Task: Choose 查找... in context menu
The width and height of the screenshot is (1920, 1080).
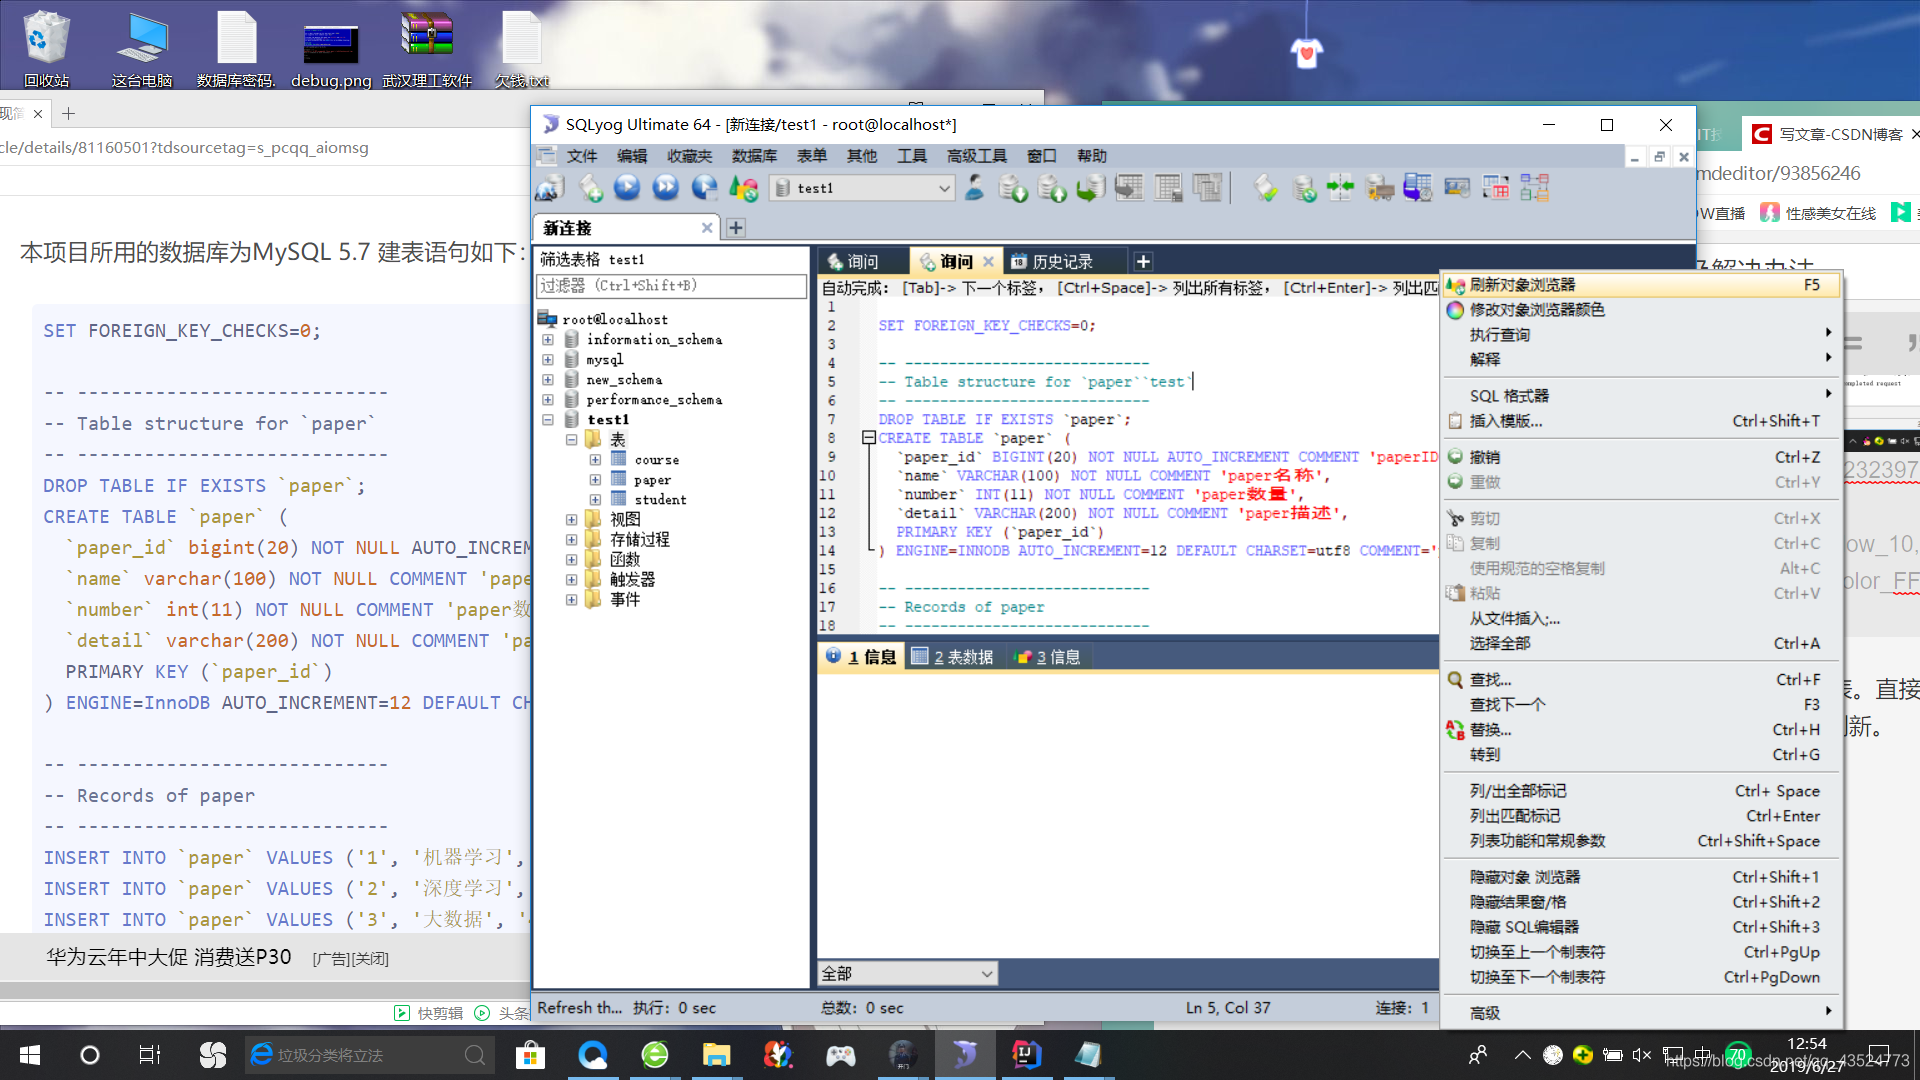Action: coord(1641,680)
